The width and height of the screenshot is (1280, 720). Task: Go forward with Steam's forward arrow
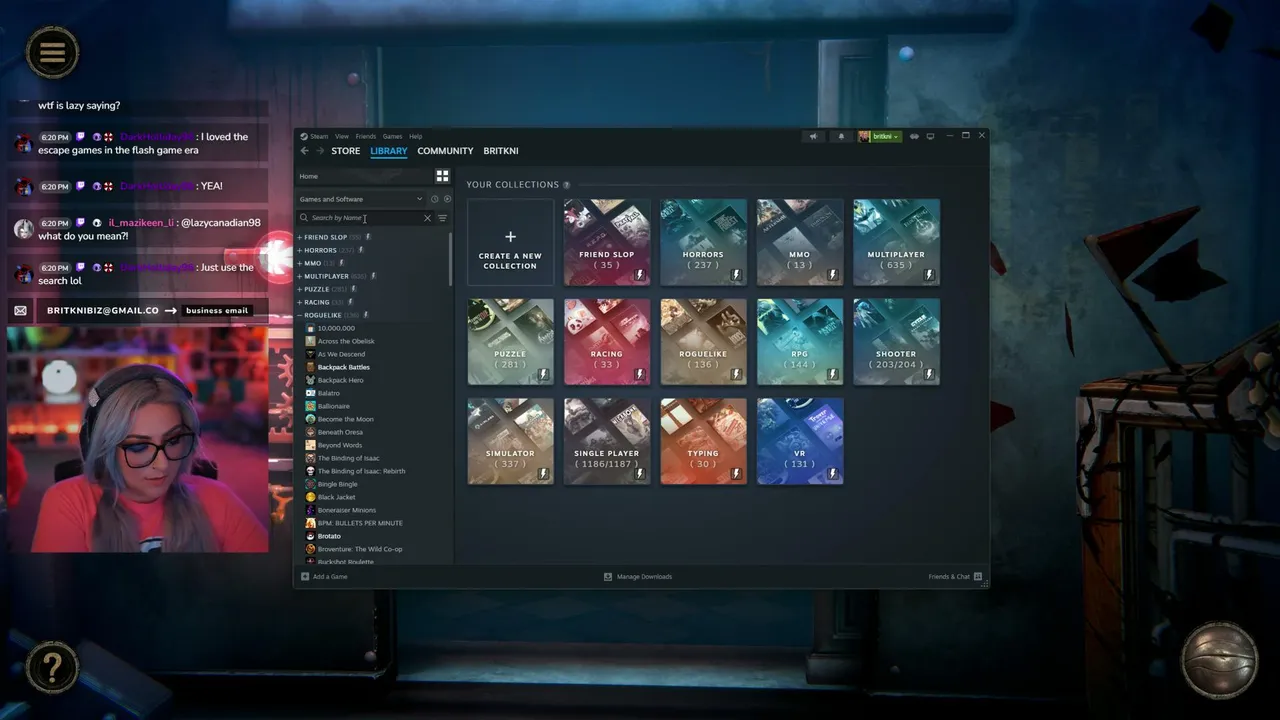tap(320, 151)
